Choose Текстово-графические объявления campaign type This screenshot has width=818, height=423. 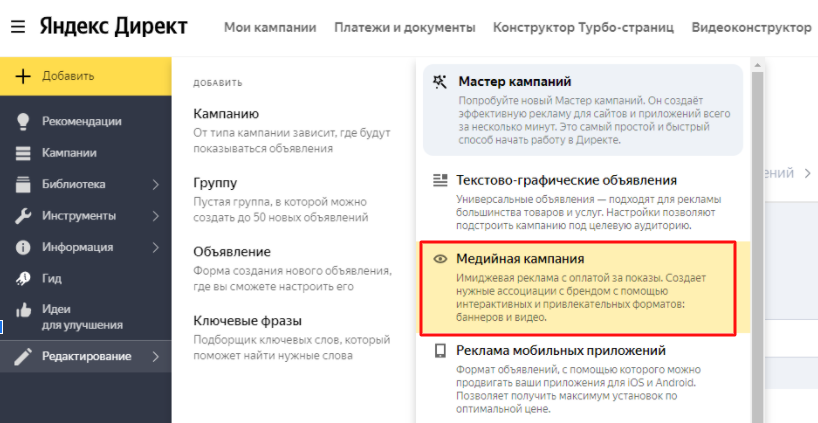point(566,181)
